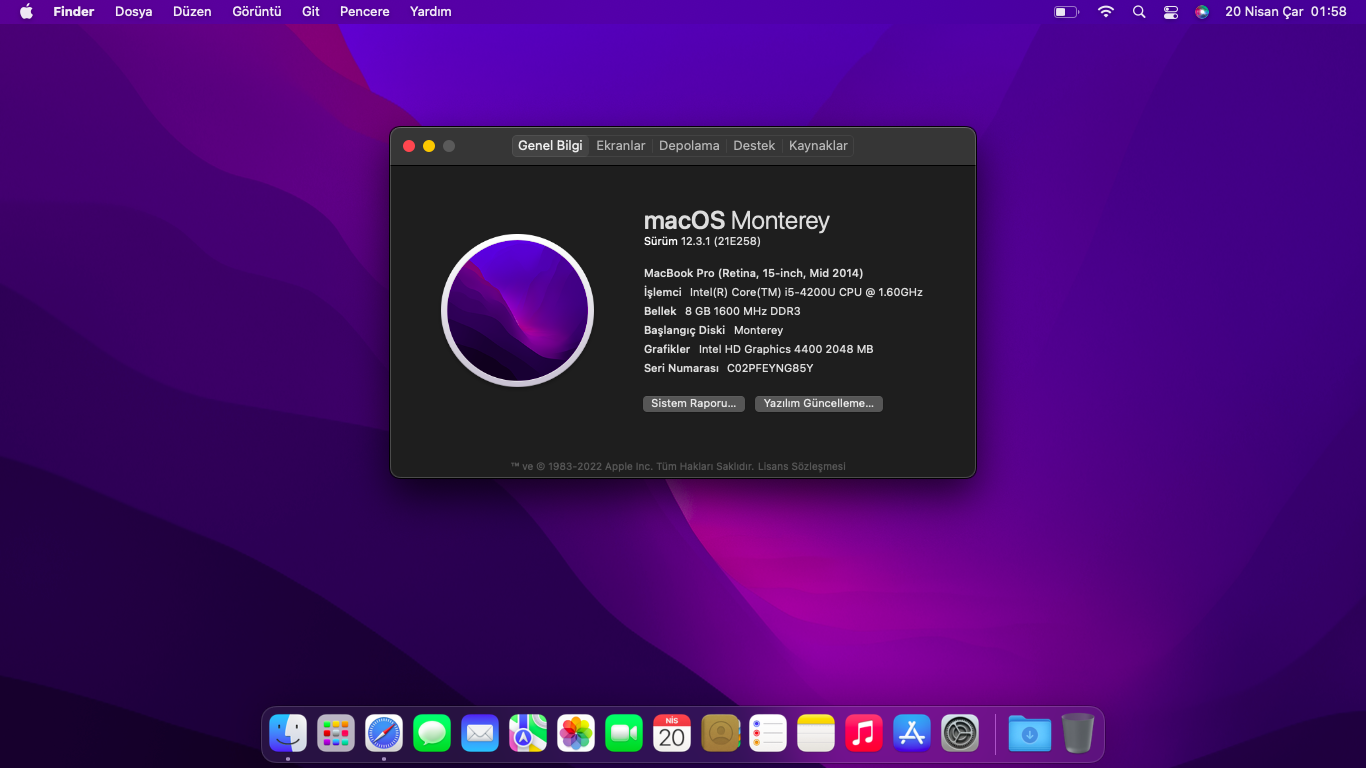The width and height of the screenshot is (1366, 768).
Task: Open Downloads folder in the Dock
Action: pos(1030,733)
